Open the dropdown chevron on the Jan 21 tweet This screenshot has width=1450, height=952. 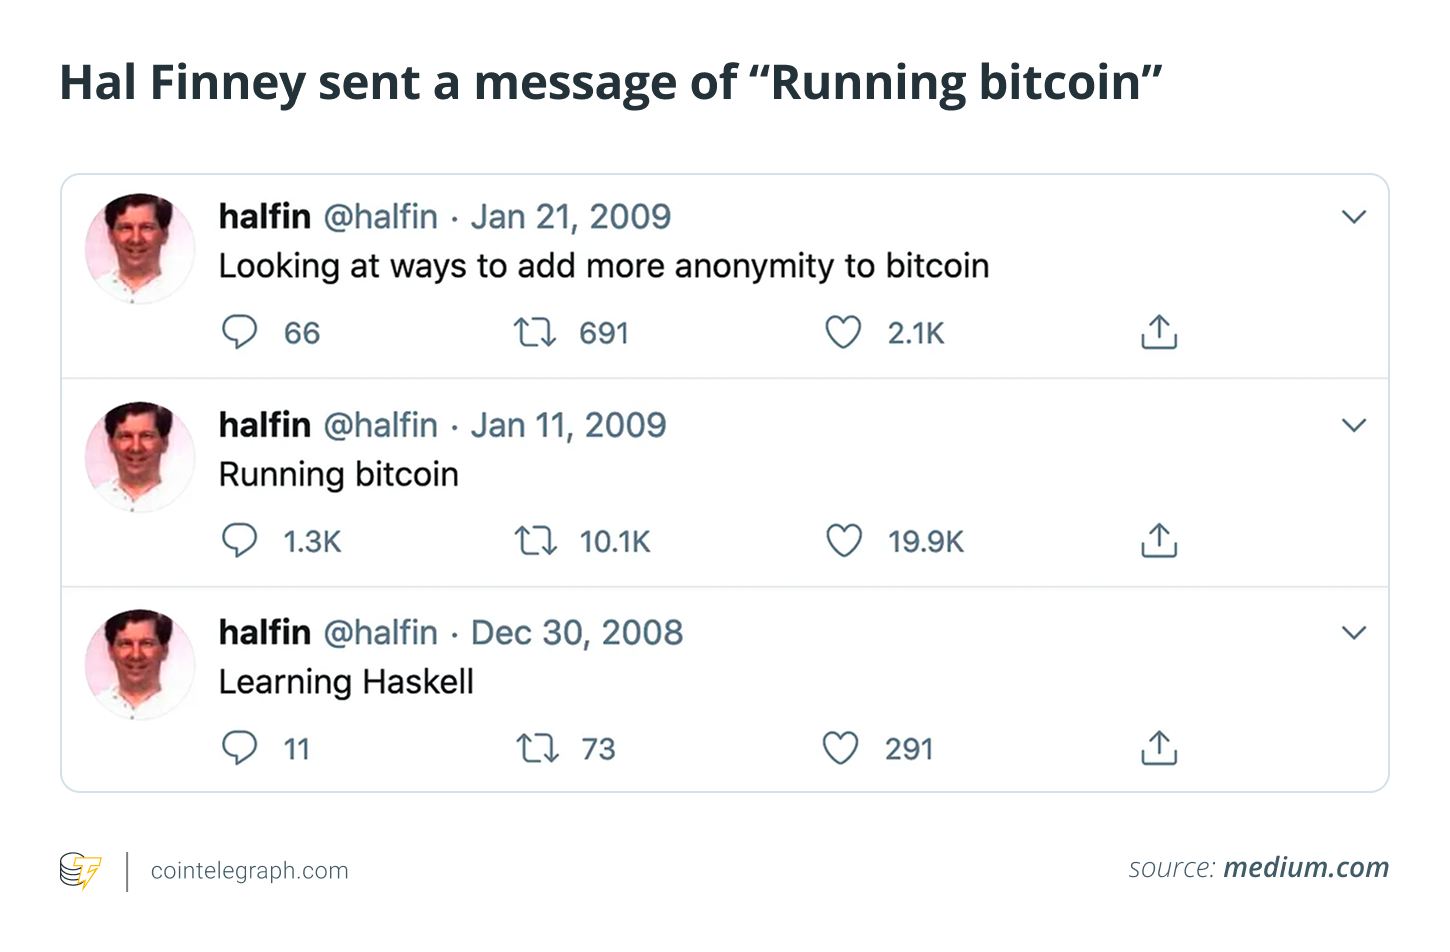(1355, 216)
